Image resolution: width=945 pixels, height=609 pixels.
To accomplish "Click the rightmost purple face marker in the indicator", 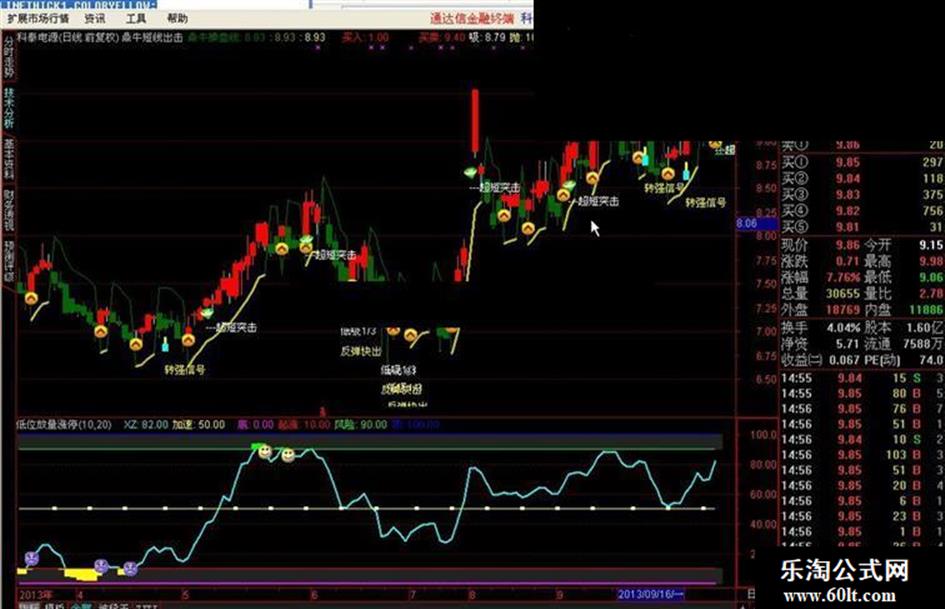I will [130, 567].
